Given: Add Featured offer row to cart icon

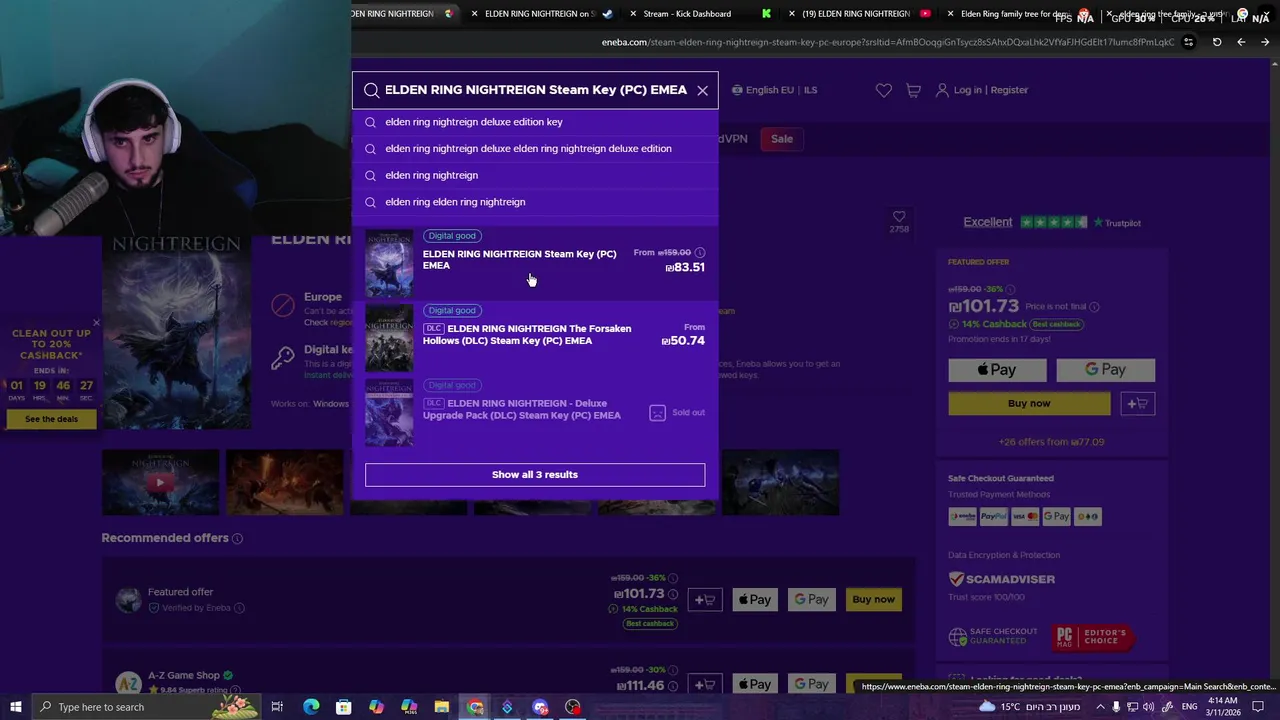Looking at the screenshot, I should (705, 600).
